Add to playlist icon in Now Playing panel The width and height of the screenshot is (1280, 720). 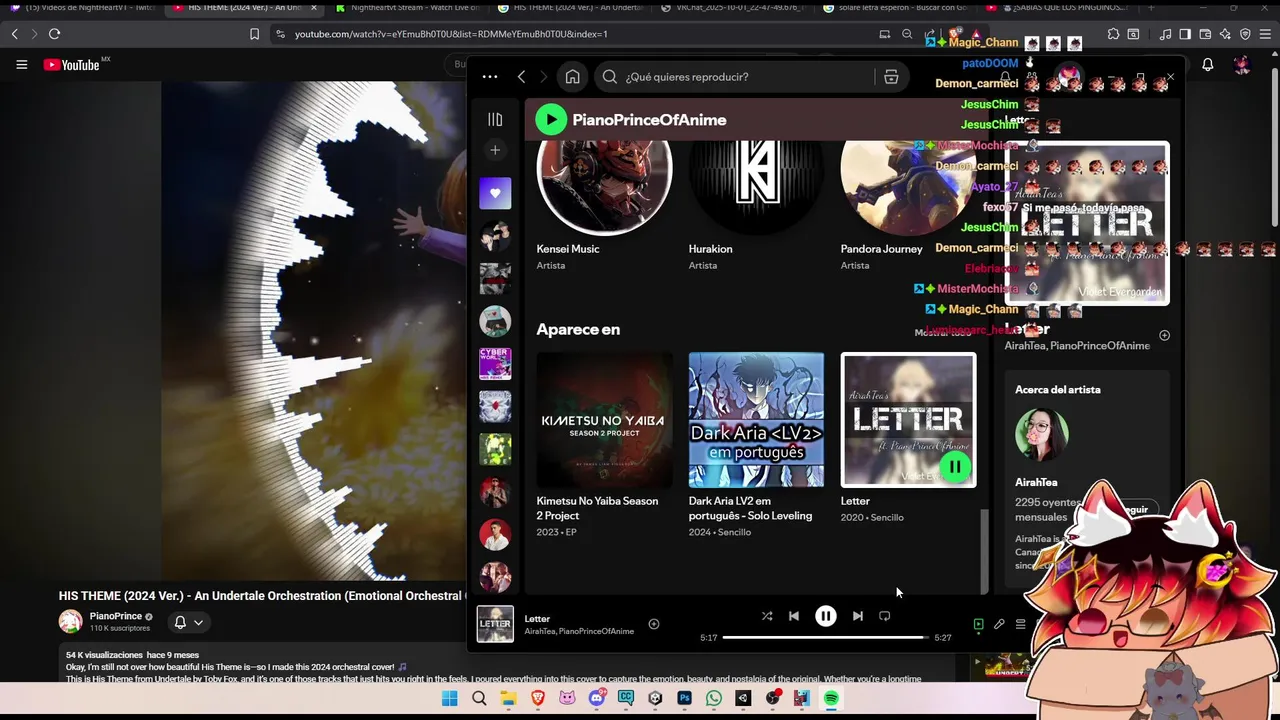click(x=1164, y=335)
